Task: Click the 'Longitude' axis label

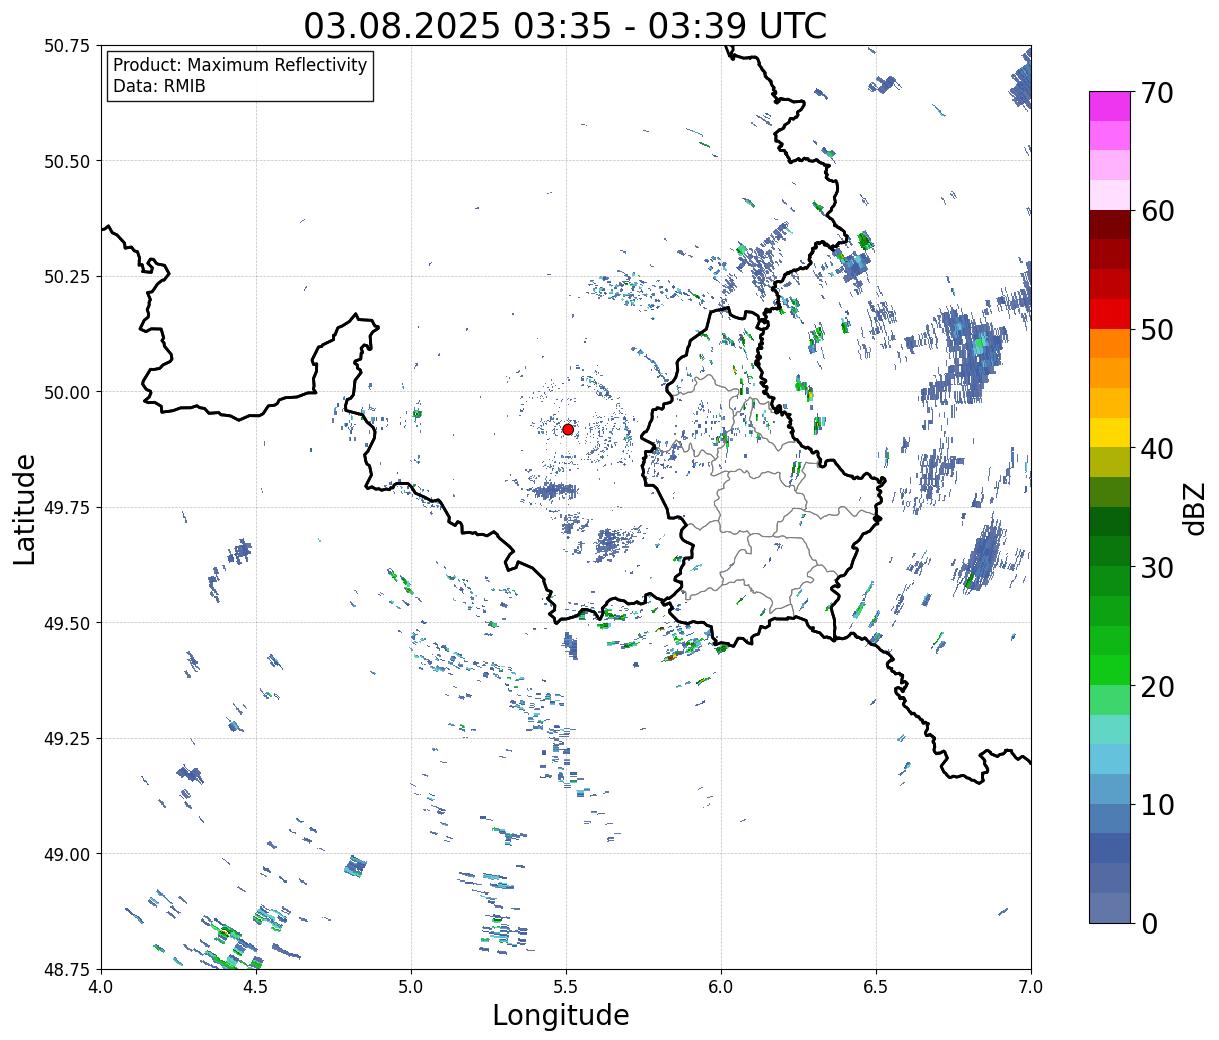Action: point(561,1015)
